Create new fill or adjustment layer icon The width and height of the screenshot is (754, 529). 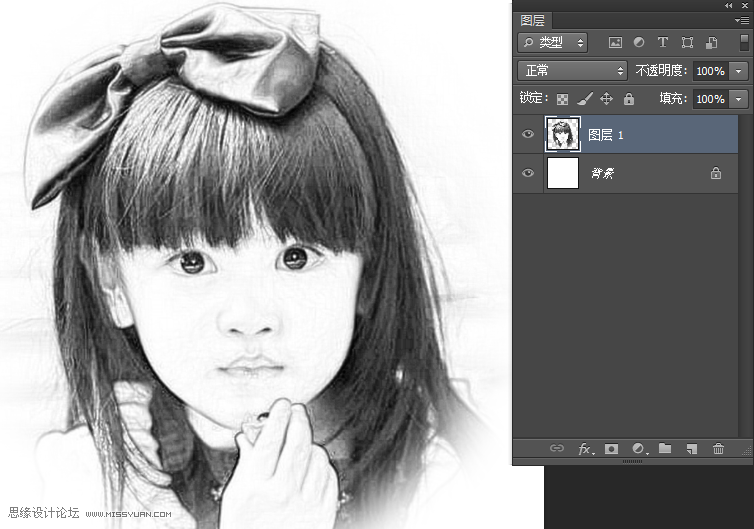(639, 449)
